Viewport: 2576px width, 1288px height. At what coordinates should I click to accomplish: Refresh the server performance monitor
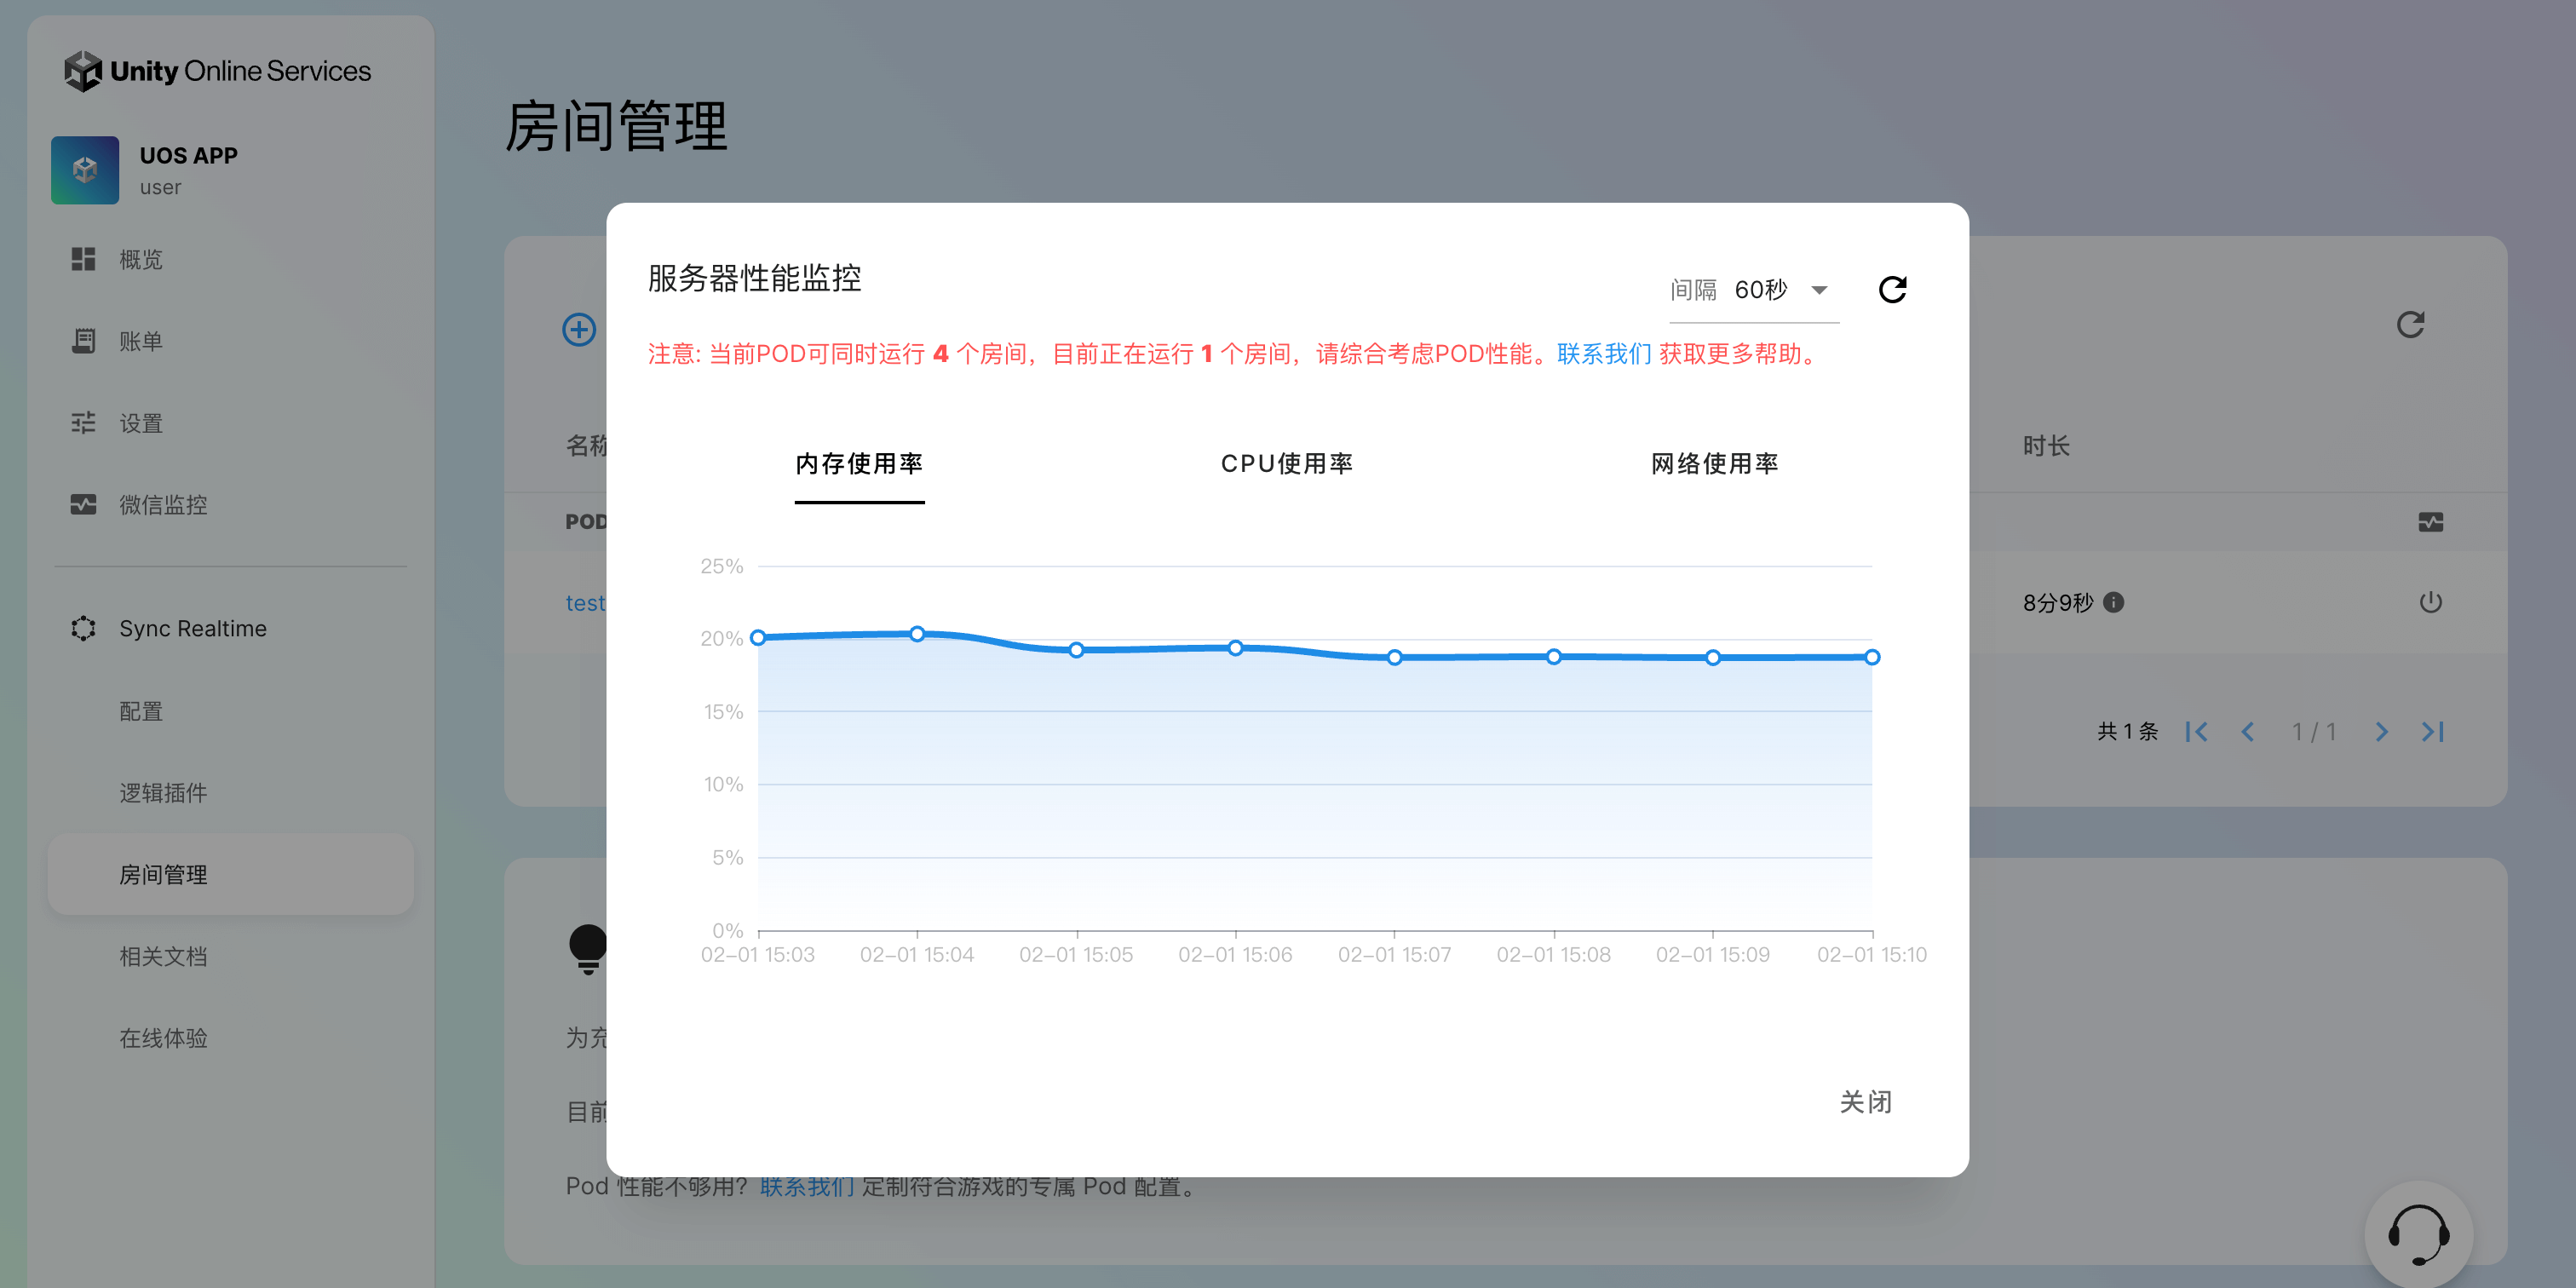coord(1892,290)
